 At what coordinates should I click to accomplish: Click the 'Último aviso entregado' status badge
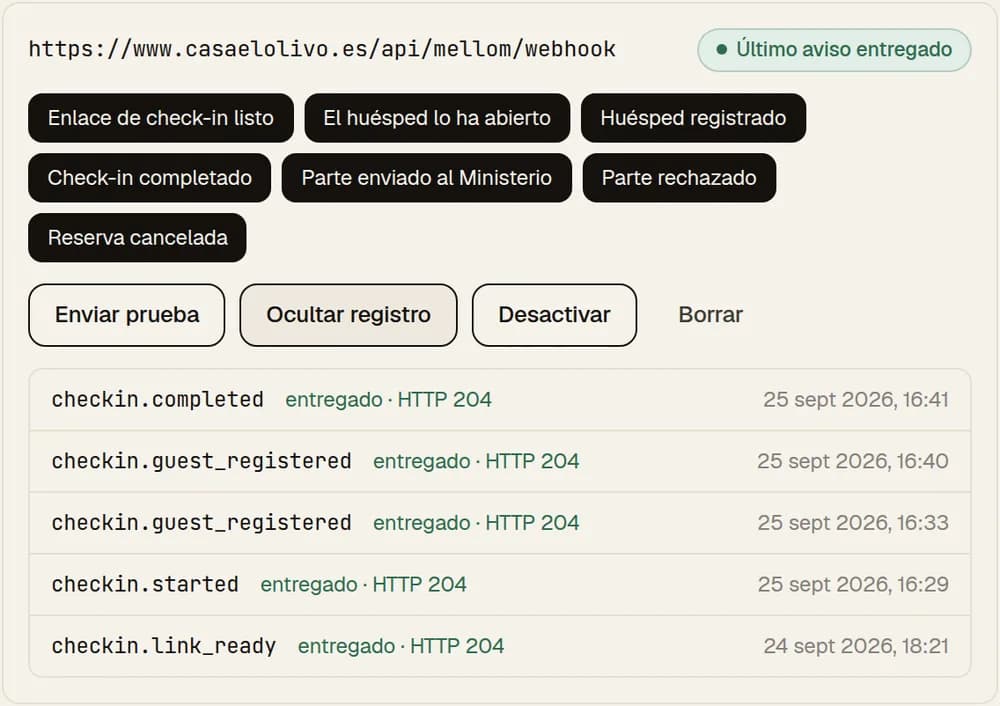click(x=834, y=50)
